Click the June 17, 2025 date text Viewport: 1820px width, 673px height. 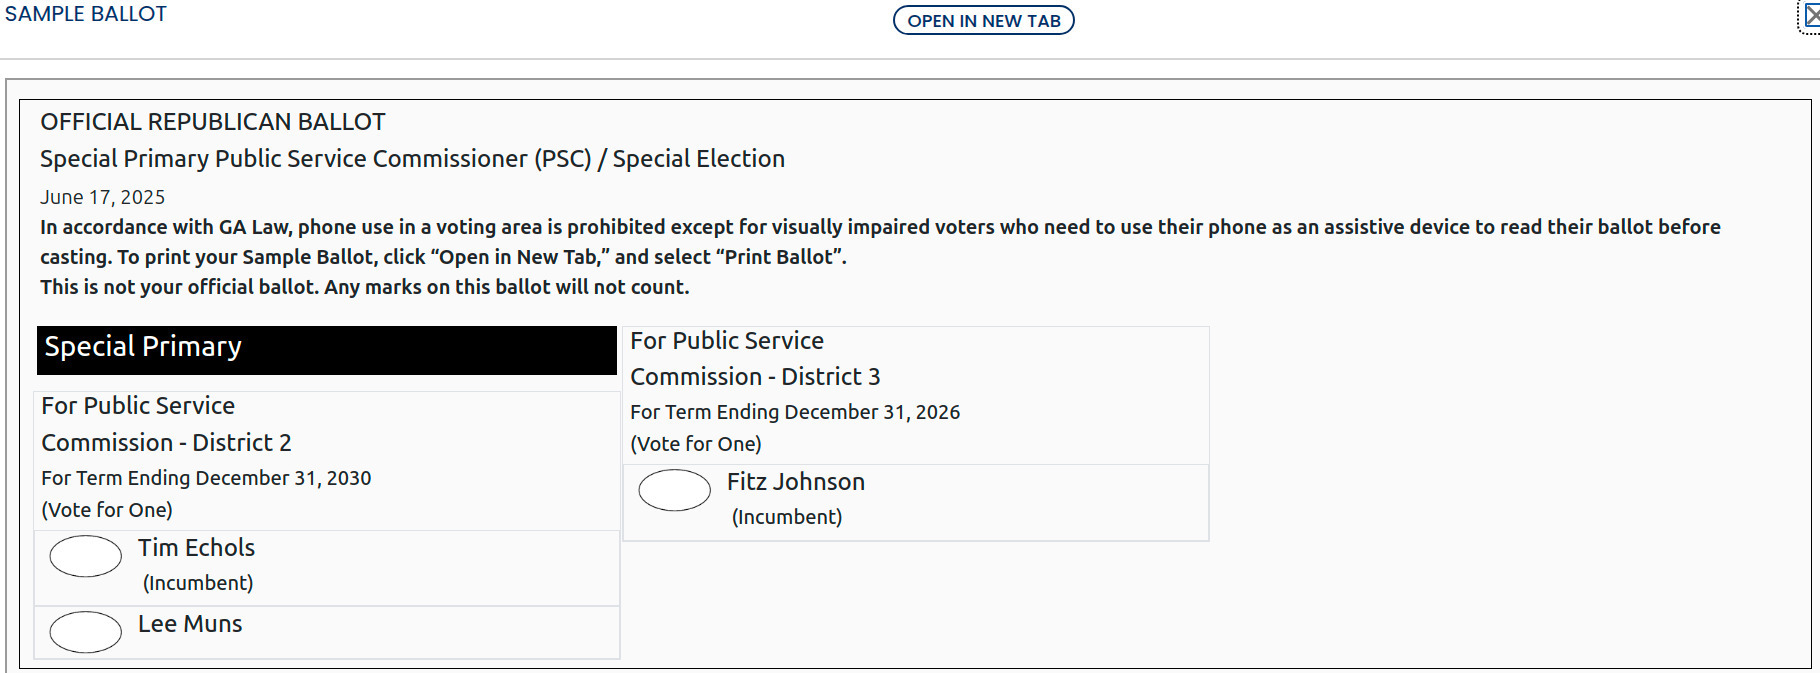[x=102, y=197]
